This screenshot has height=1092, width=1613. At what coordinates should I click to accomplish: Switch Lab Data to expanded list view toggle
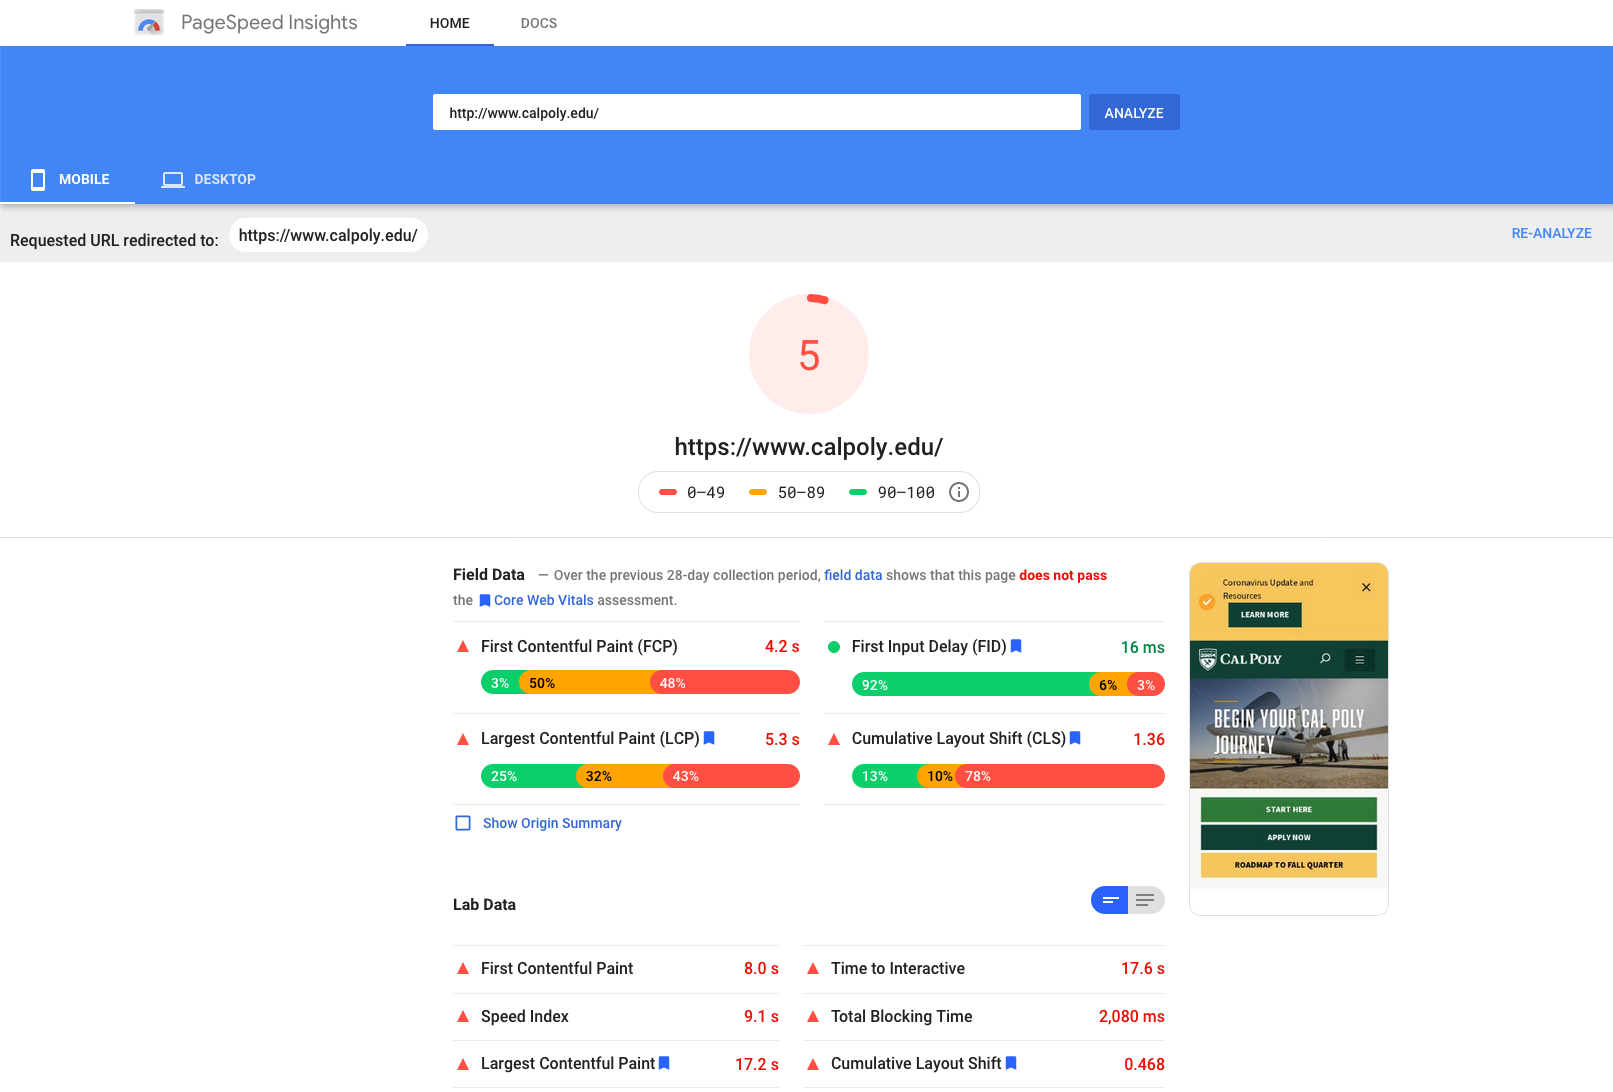(x=1146, y=900)
